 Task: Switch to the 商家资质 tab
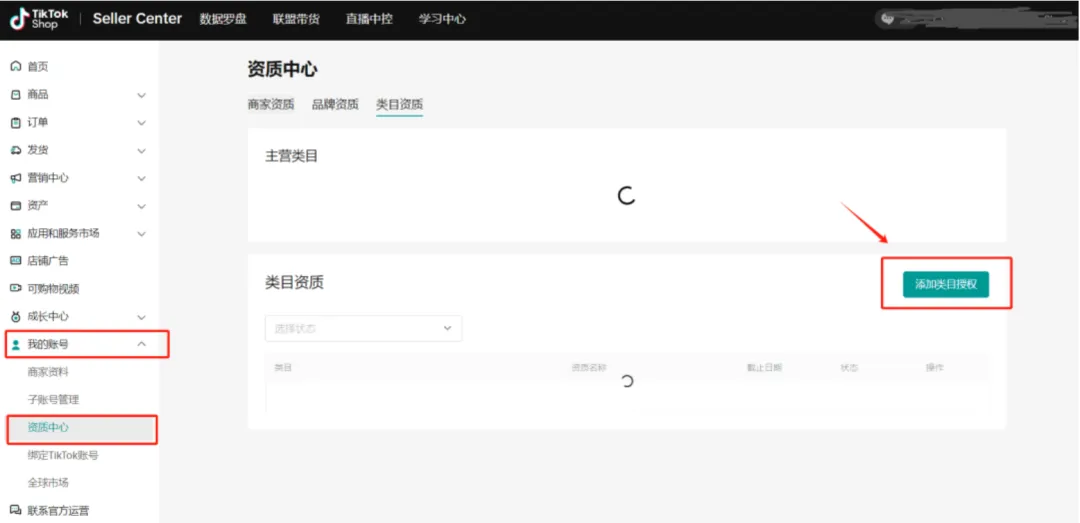point(270,104)
